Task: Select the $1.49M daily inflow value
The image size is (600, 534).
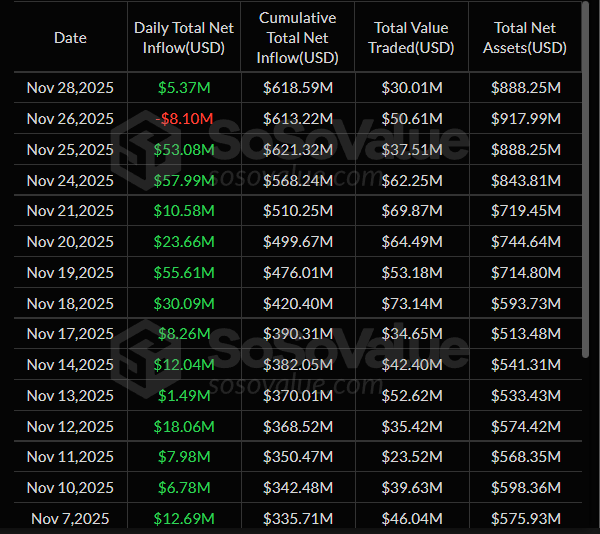Action: pyautogui.click(x=185, y=396)
